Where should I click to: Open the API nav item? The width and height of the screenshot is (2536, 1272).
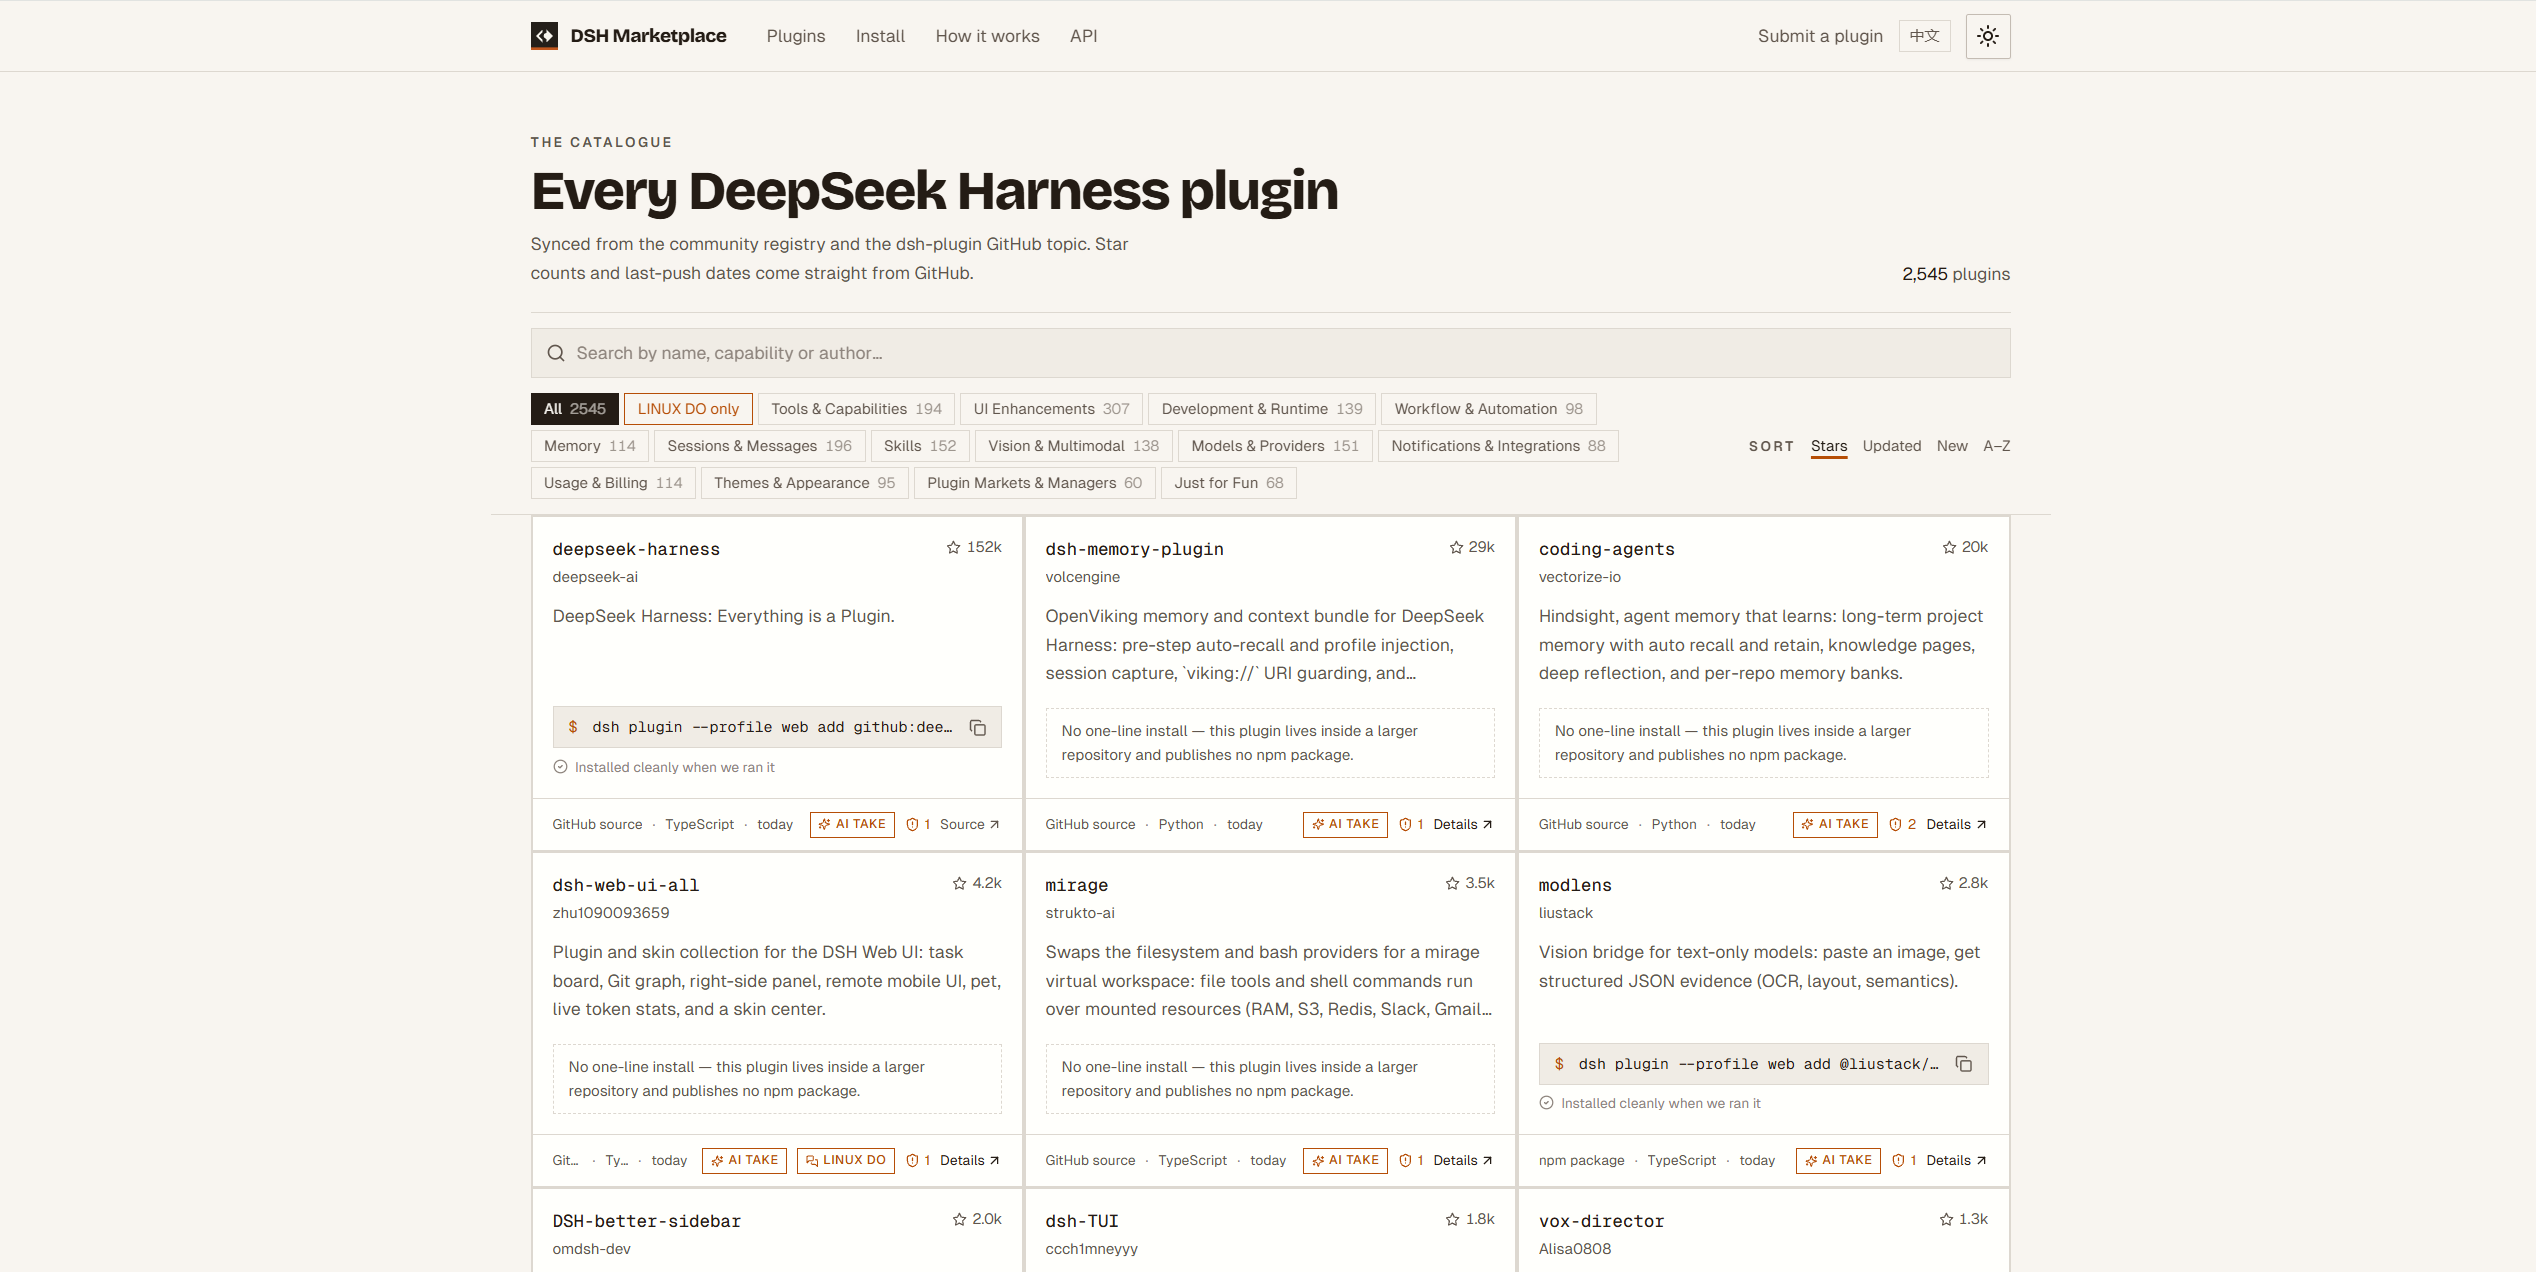1083,36
